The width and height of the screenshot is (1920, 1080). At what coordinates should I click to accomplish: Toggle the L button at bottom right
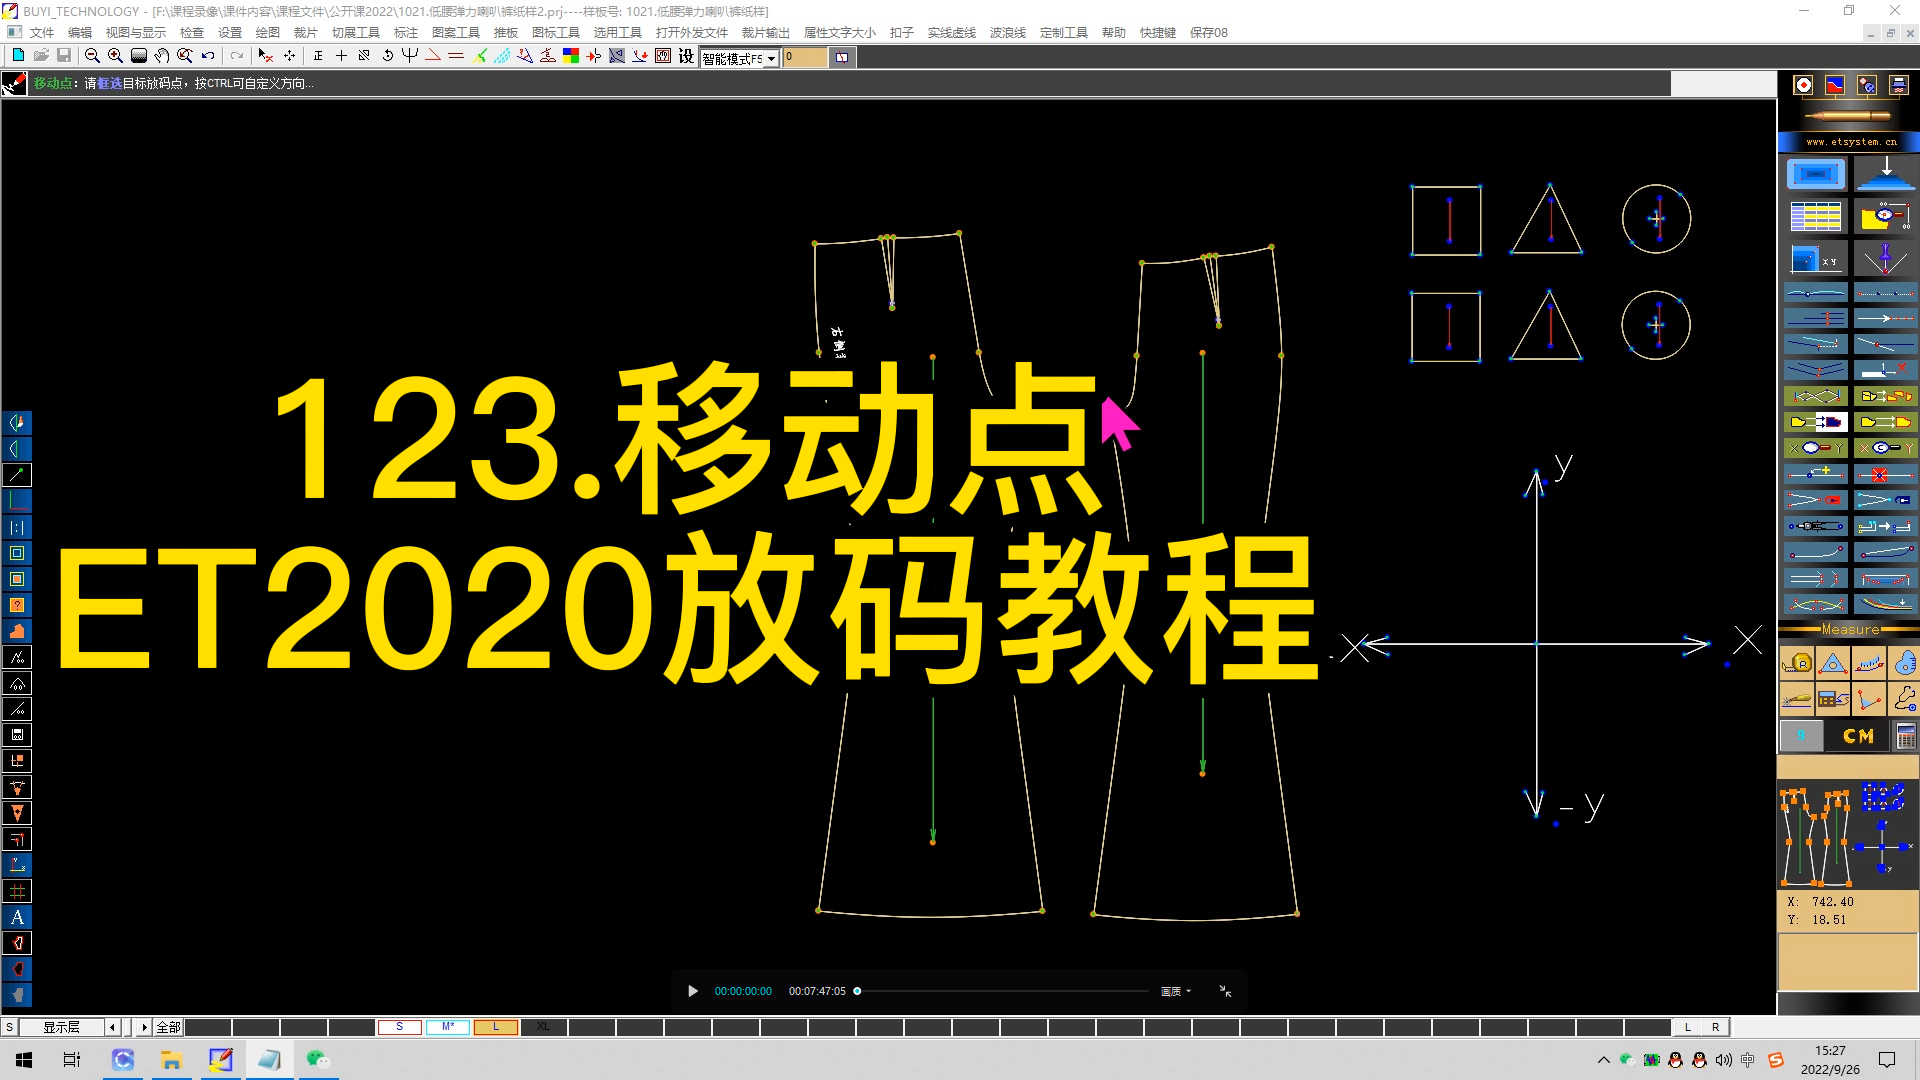(x=1688, y=1027)
